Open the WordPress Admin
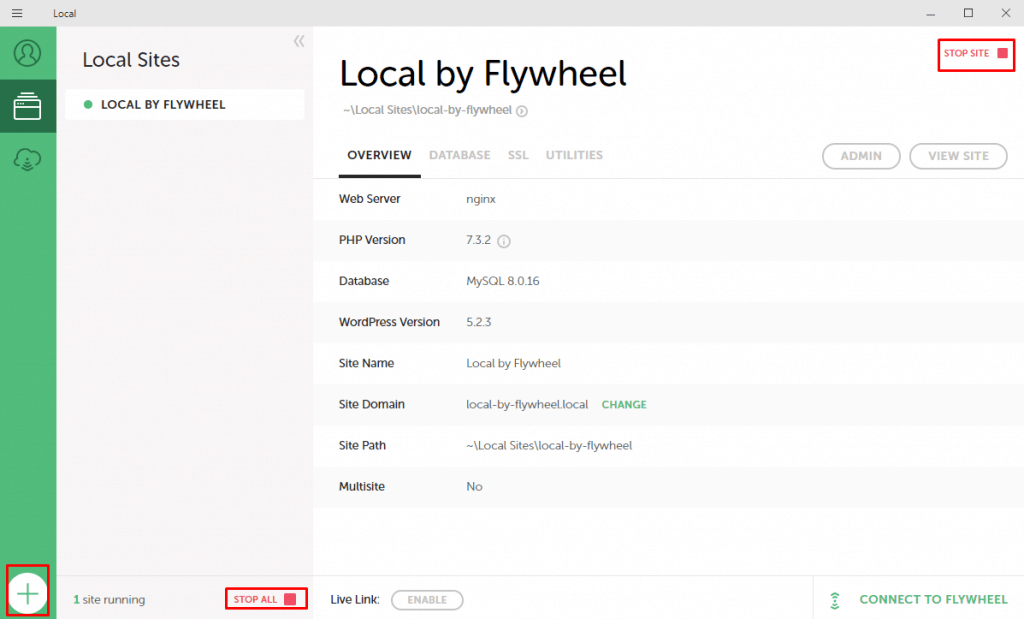Viewport: 1024px width, 619px height. (861, 156)
